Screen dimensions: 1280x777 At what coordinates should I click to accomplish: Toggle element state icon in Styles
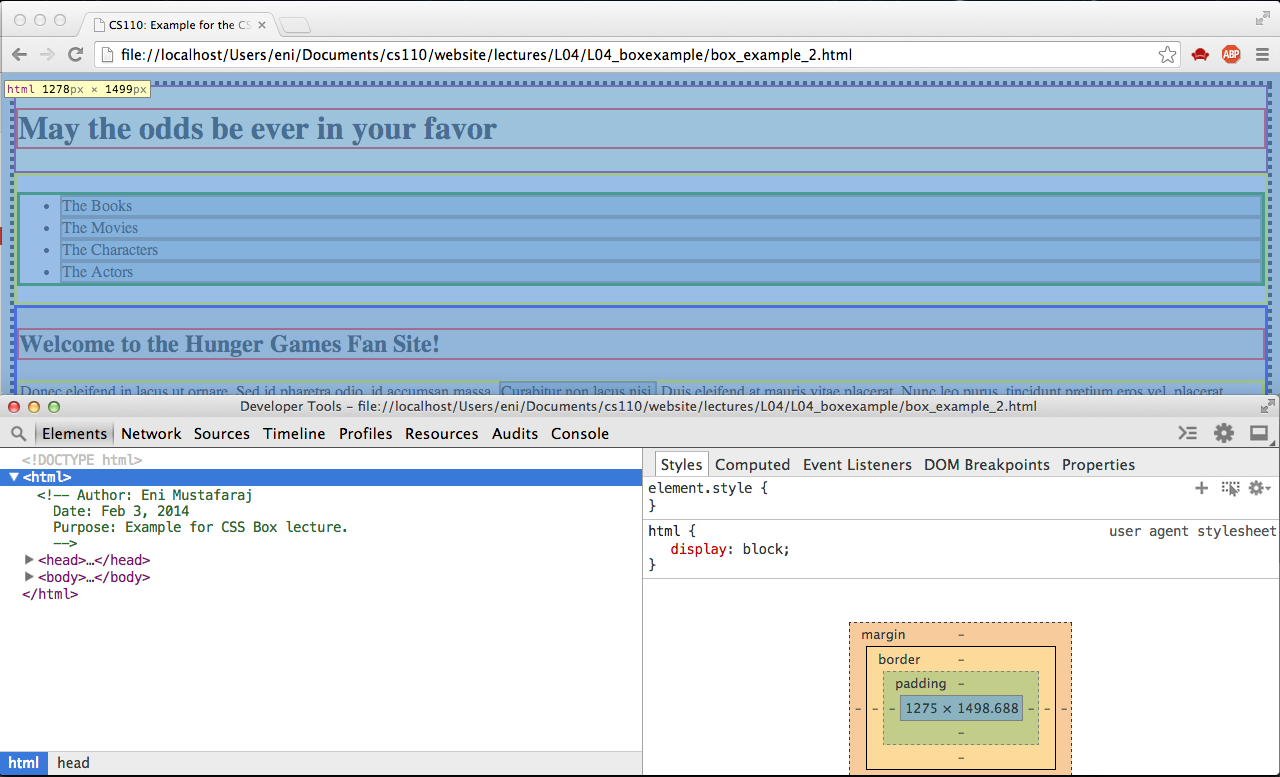[1231, 488]
